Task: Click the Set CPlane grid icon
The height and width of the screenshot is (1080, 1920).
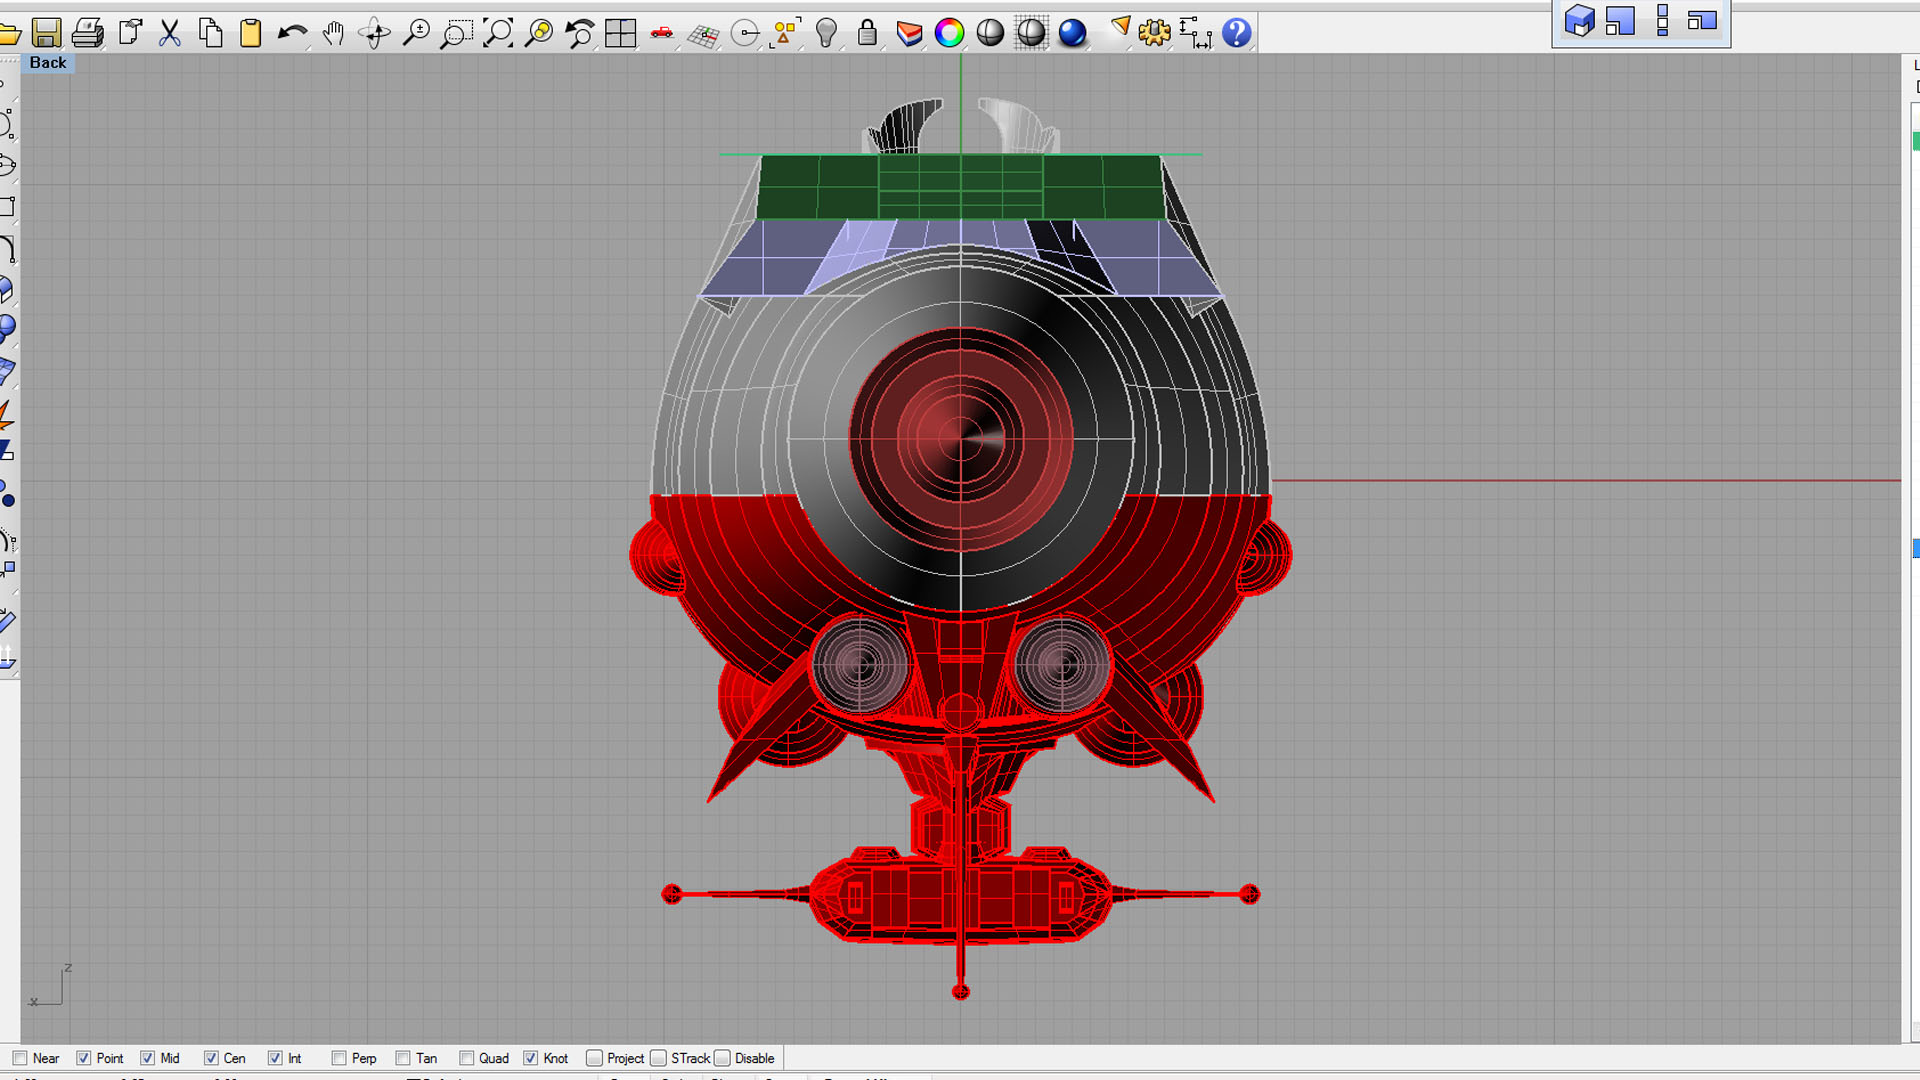Action: tap(703, 35)
